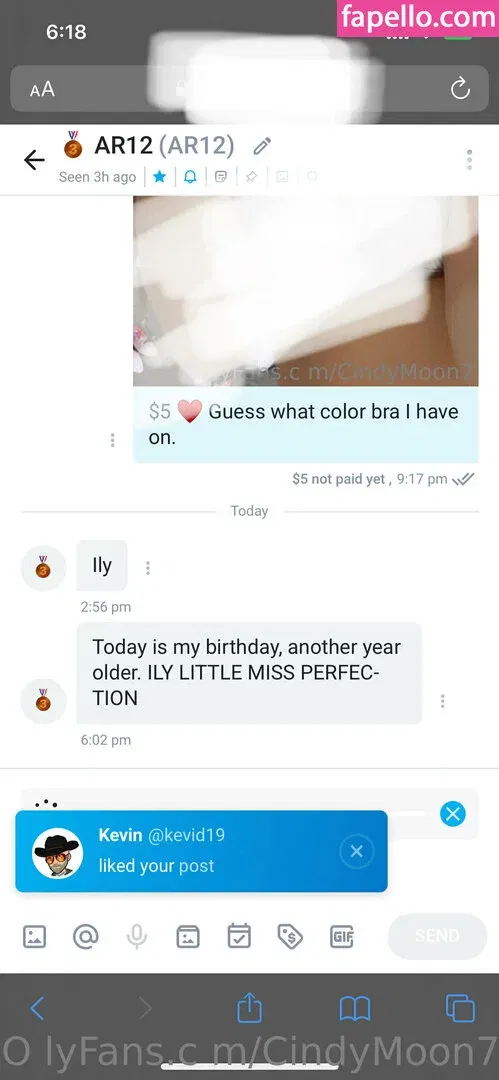The width and height of the screenshot is (499, 1080).
Task: Open options for the $5 bra message
Action: (x=112, y=439)
